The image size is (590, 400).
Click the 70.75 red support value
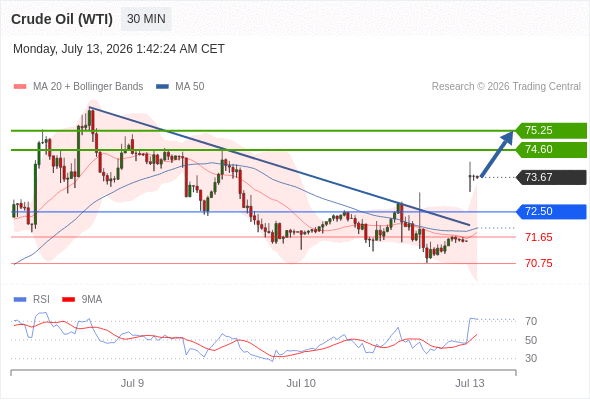(x=538, y=263)
